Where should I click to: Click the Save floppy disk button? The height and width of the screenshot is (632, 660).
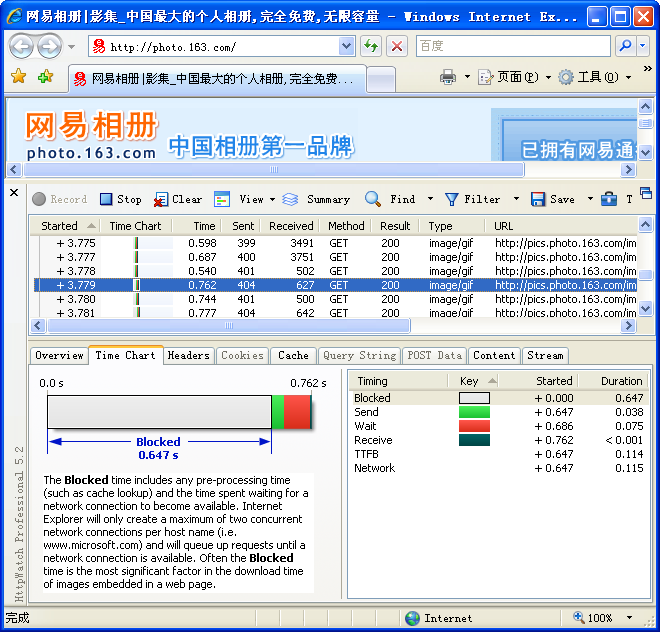click(x=553, y=199)
